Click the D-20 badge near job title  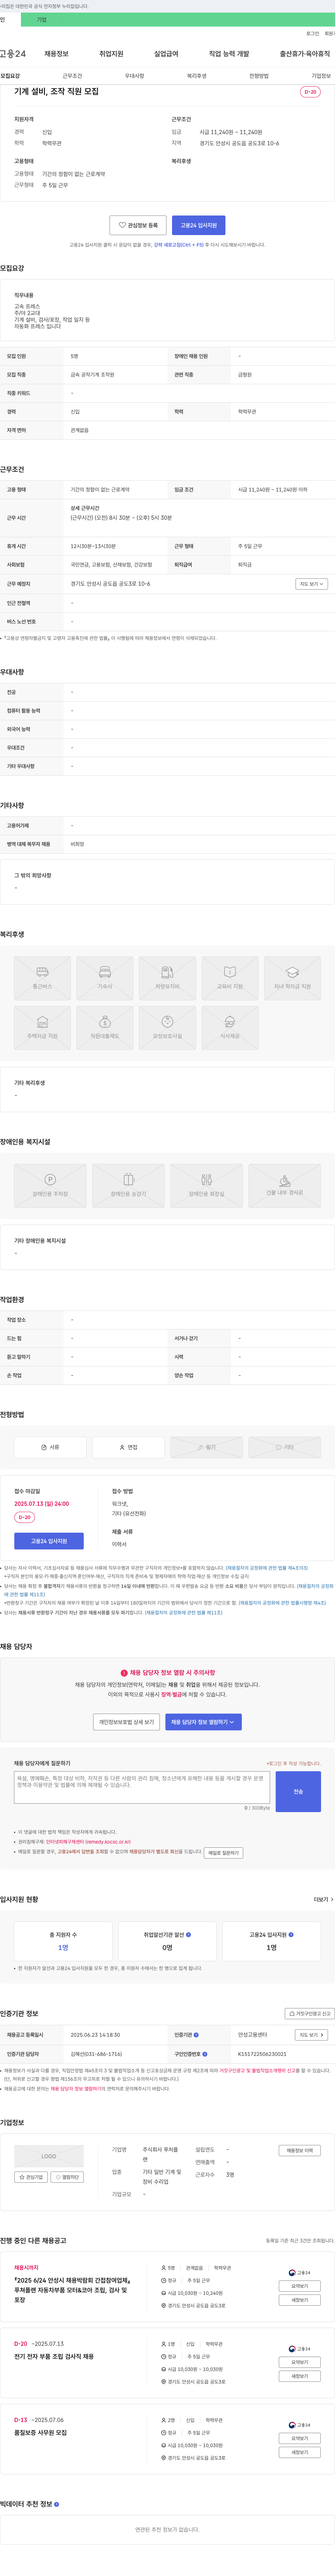pos(310,92)
